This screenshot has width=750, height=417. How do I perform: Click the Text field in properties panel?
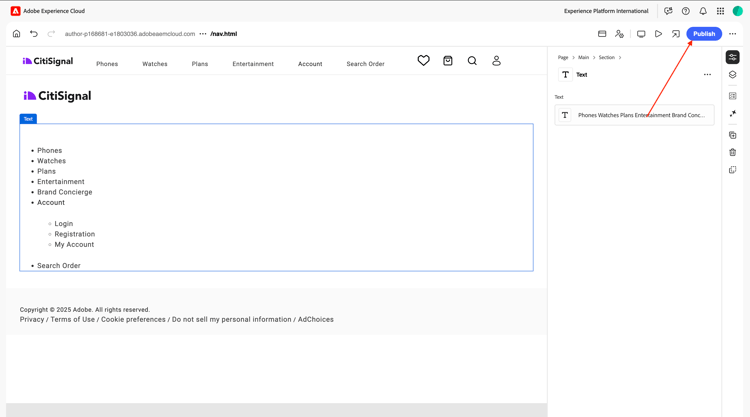click(634, 115)
